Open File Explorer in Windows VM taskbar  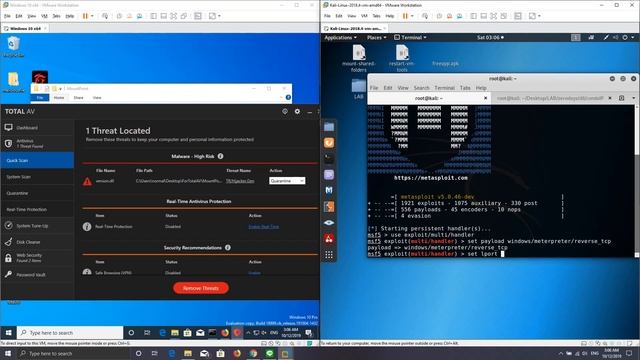[175, 333]
